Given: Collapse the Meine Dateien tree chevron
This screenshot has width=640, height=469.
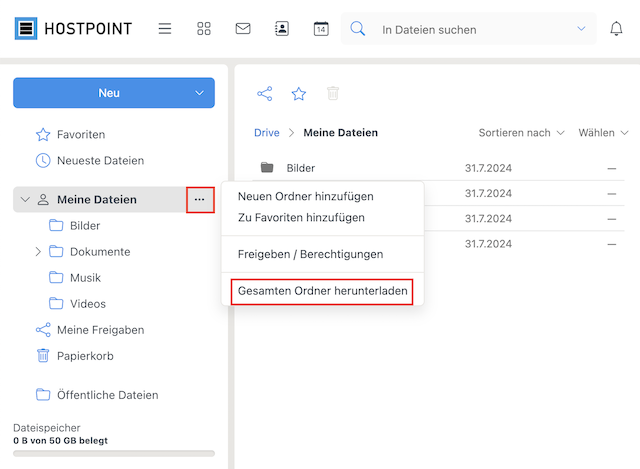Looking at the screenshot, I should coord(25,200).
